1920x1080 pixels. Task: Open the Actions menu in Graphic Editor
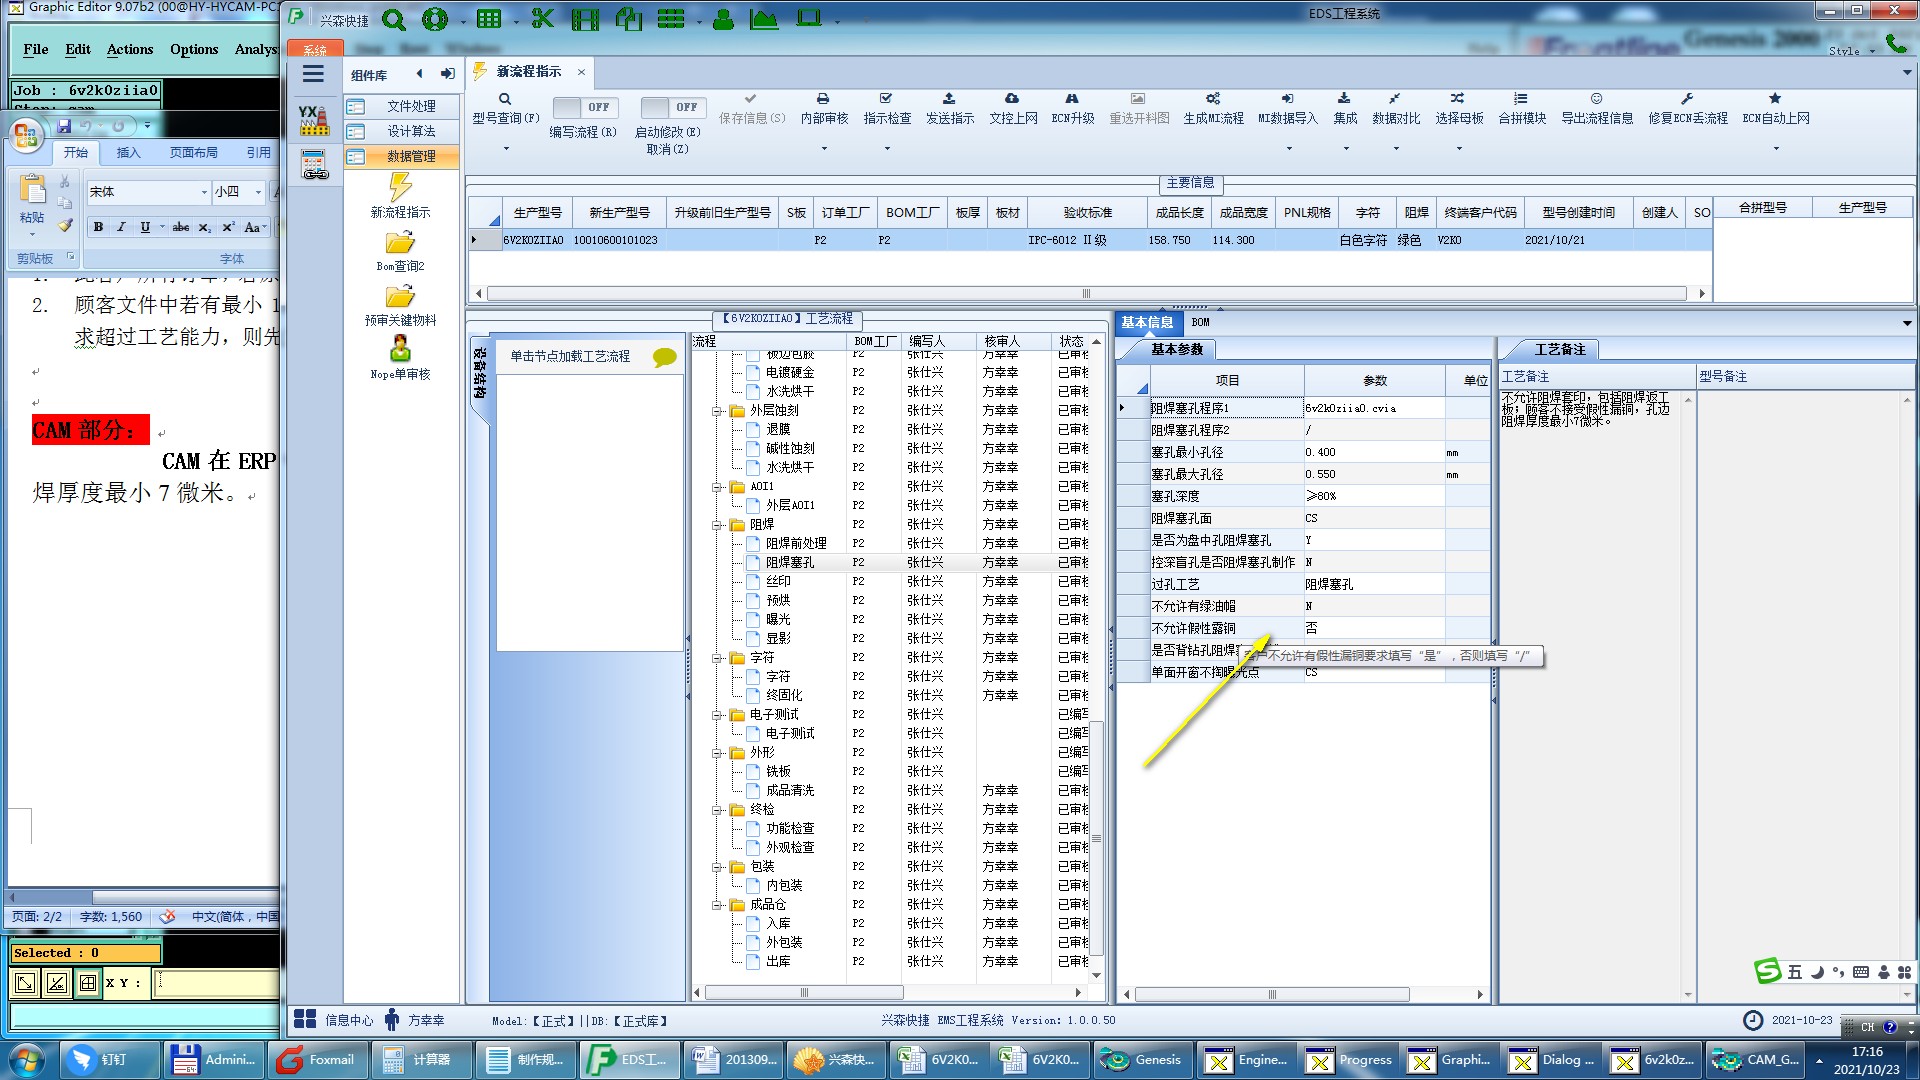(x=130, y=49)
